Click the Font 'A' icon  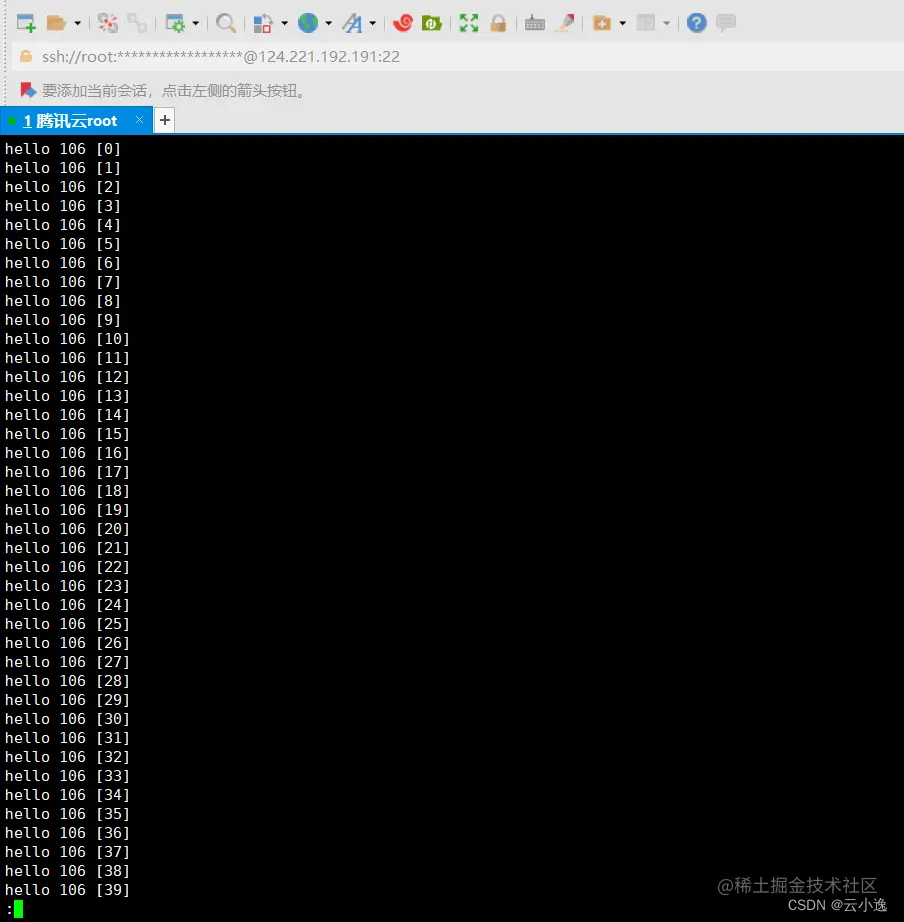point(352,24)
